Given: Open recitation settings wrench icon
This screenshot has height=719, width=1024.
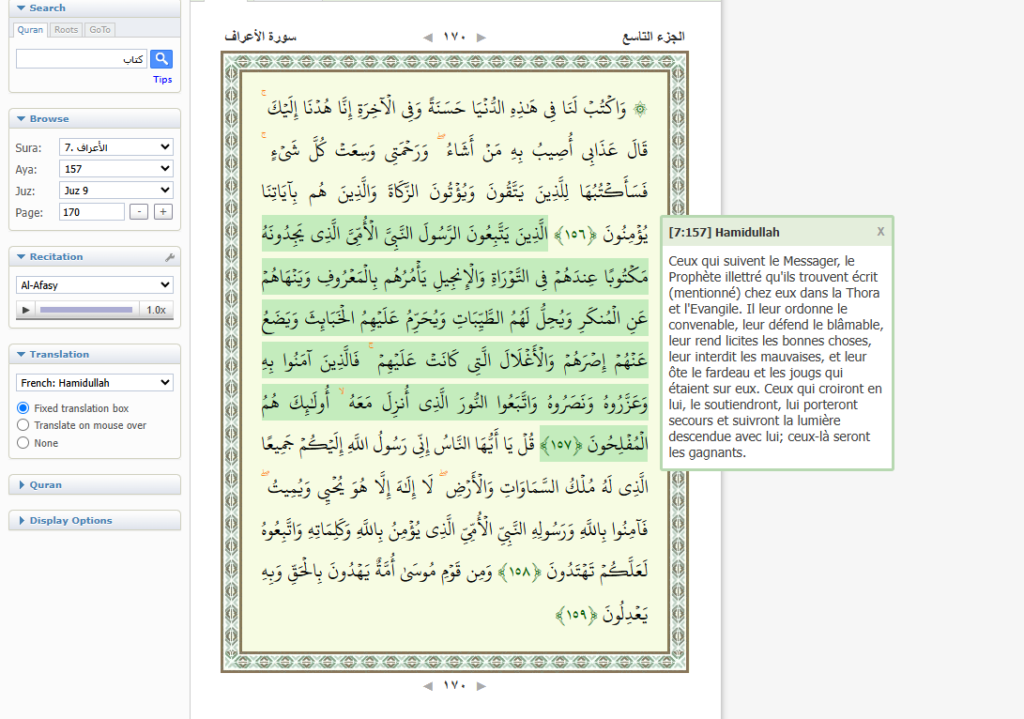Looking at the screenshot, I should pyautogui.click(x=170, y=257).
